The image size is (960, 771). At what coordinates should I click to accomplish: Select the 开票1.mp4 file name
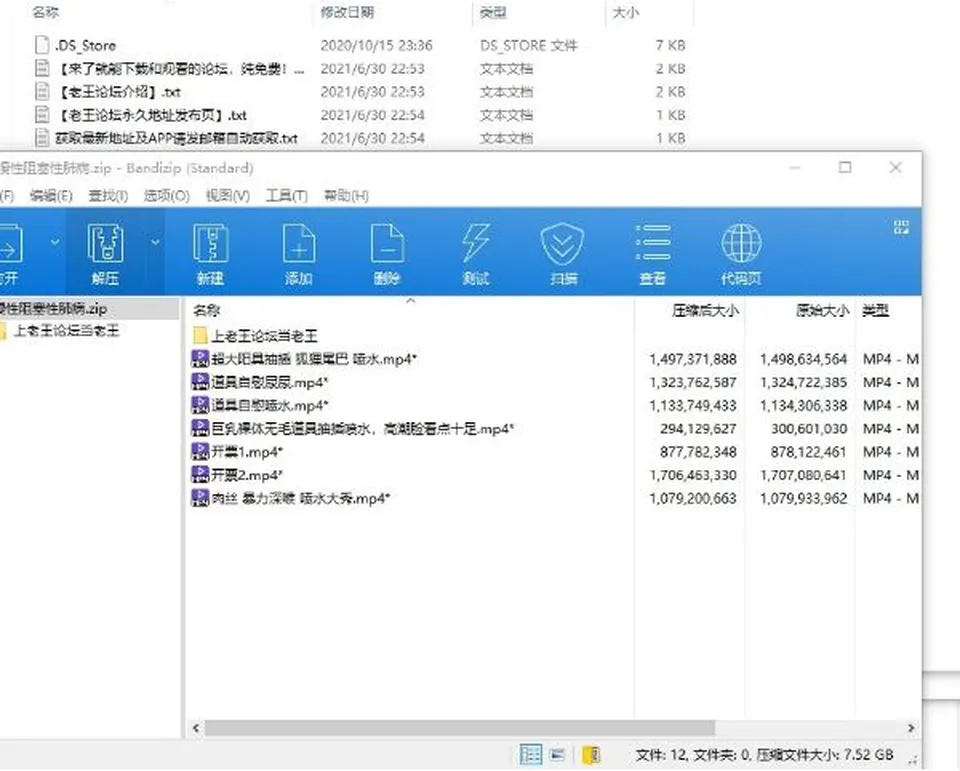click(x=247, y=452)
